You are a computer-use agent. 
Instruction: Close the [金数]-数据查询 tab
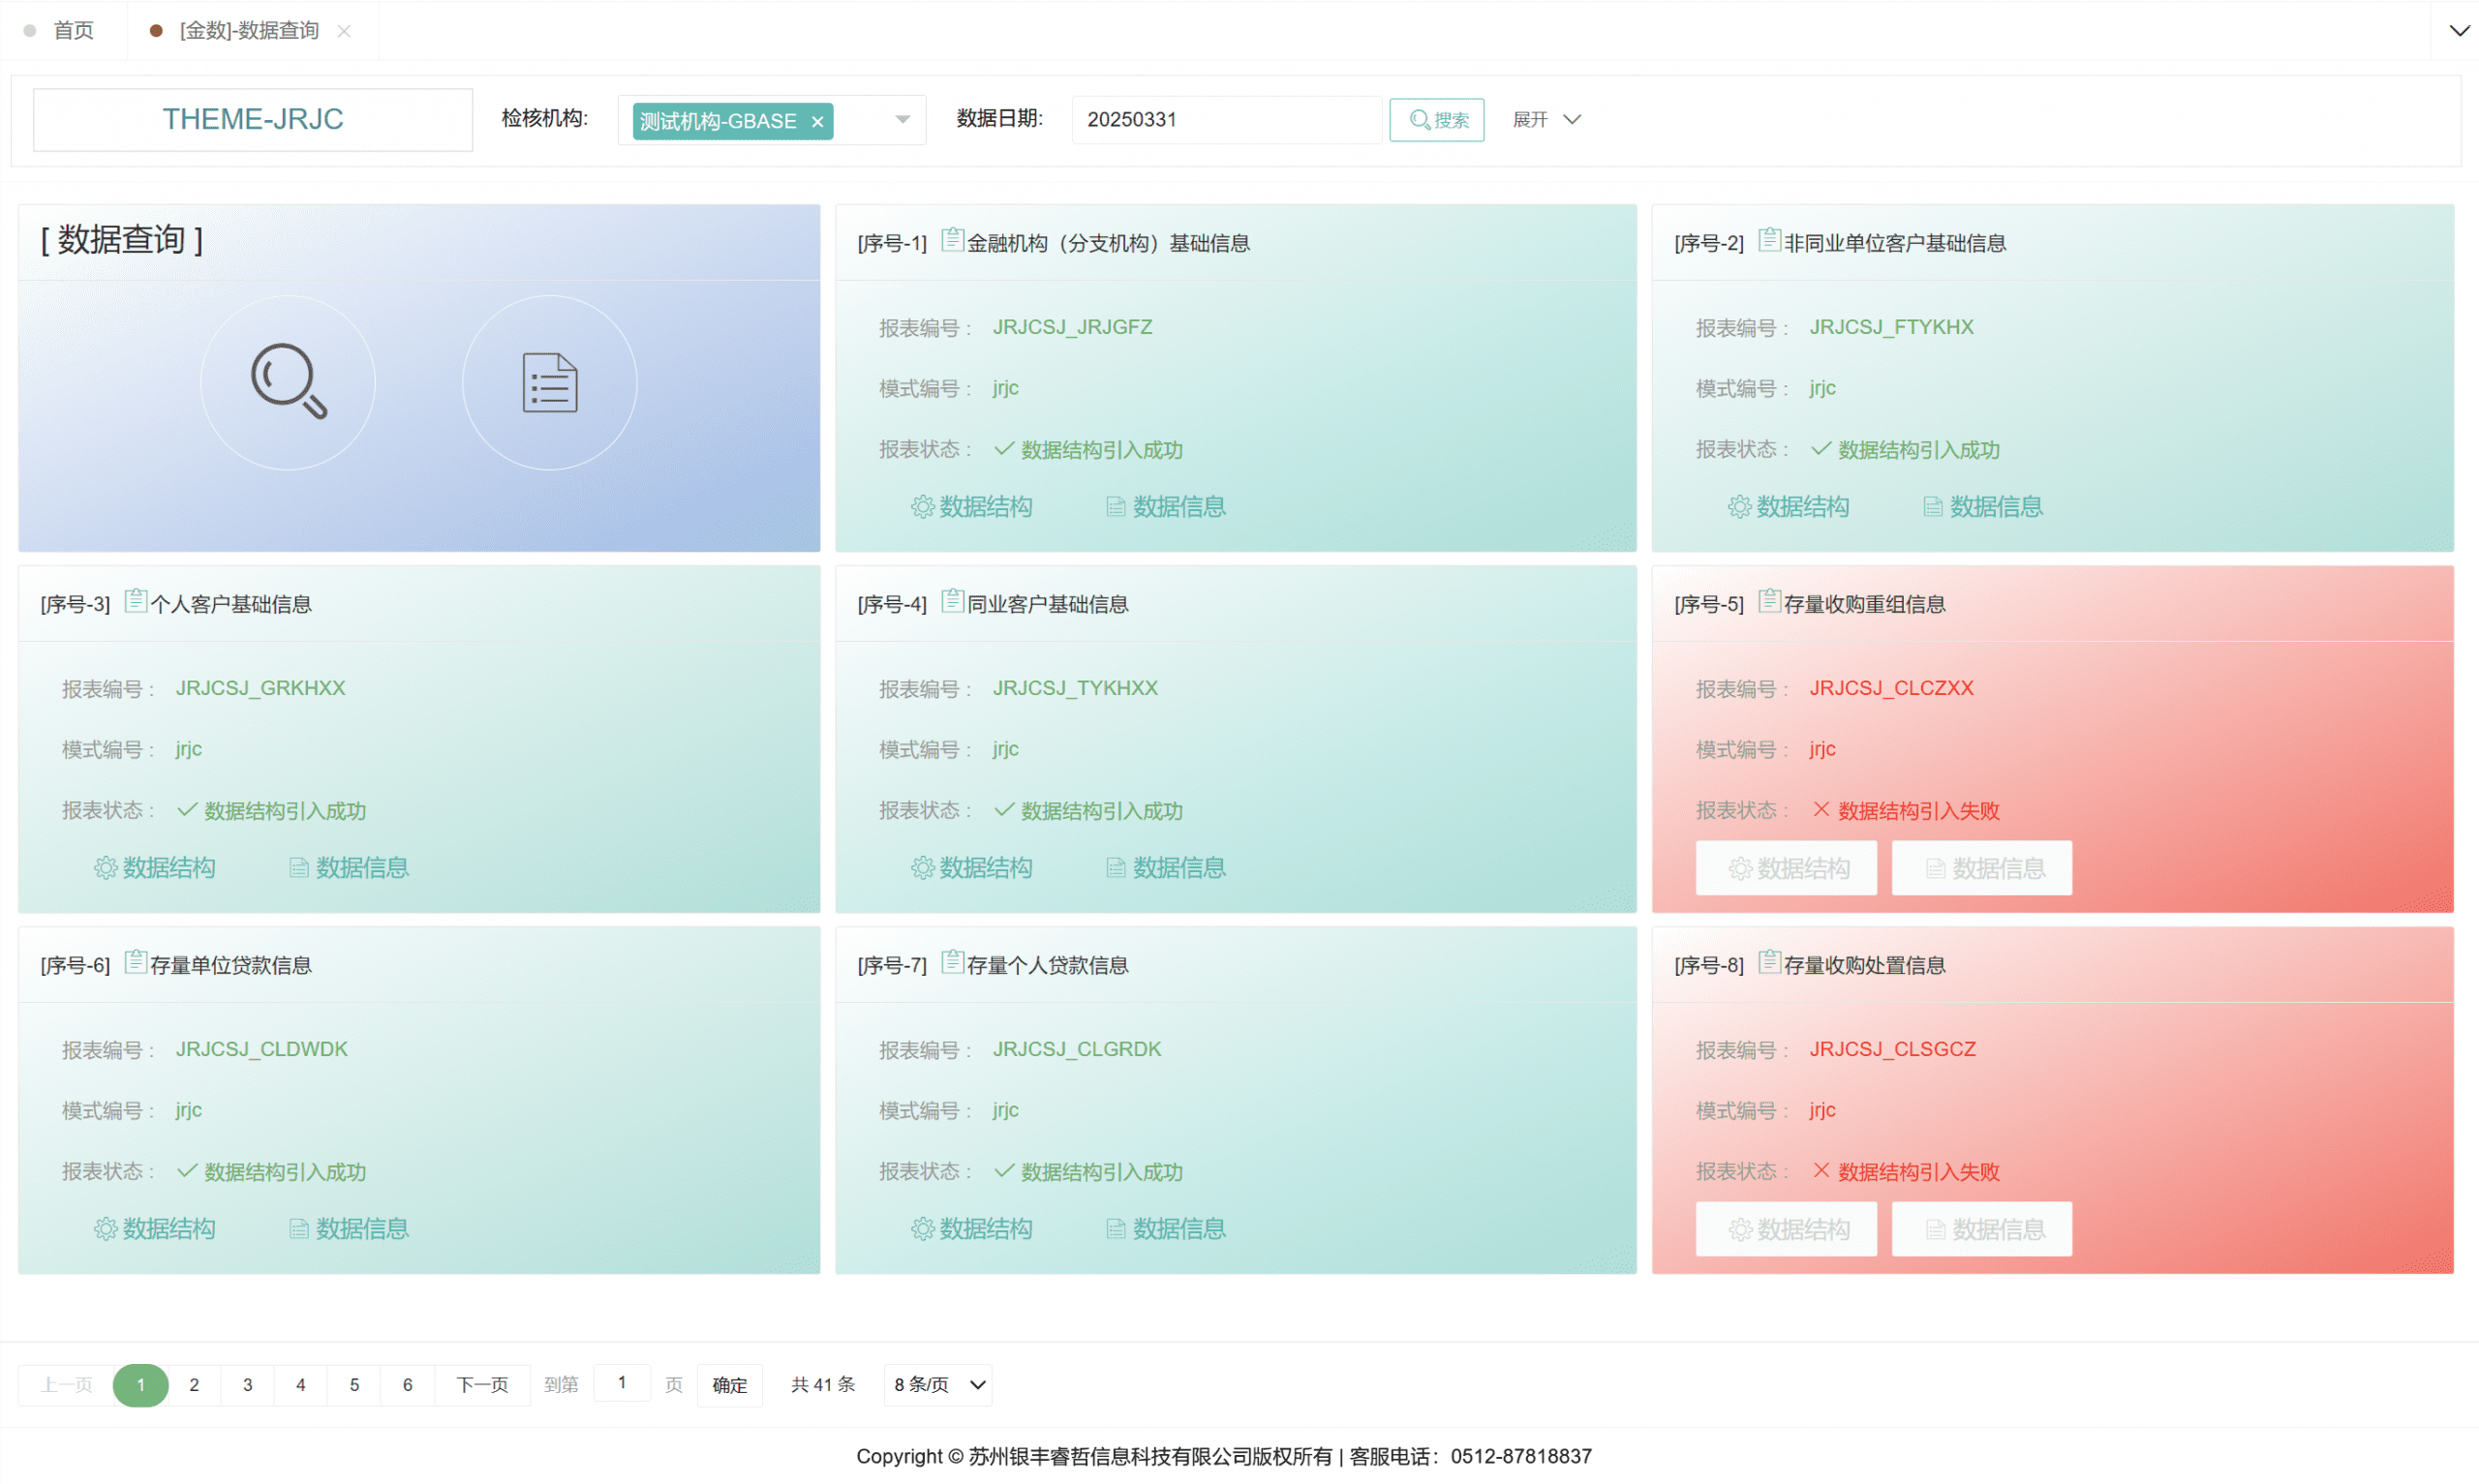pyautogui.click(x=344, y=31)
